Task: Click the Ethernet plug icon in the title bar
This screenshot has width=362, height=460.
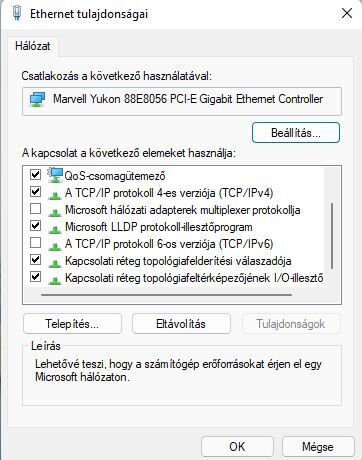Action: click(17, 13)
